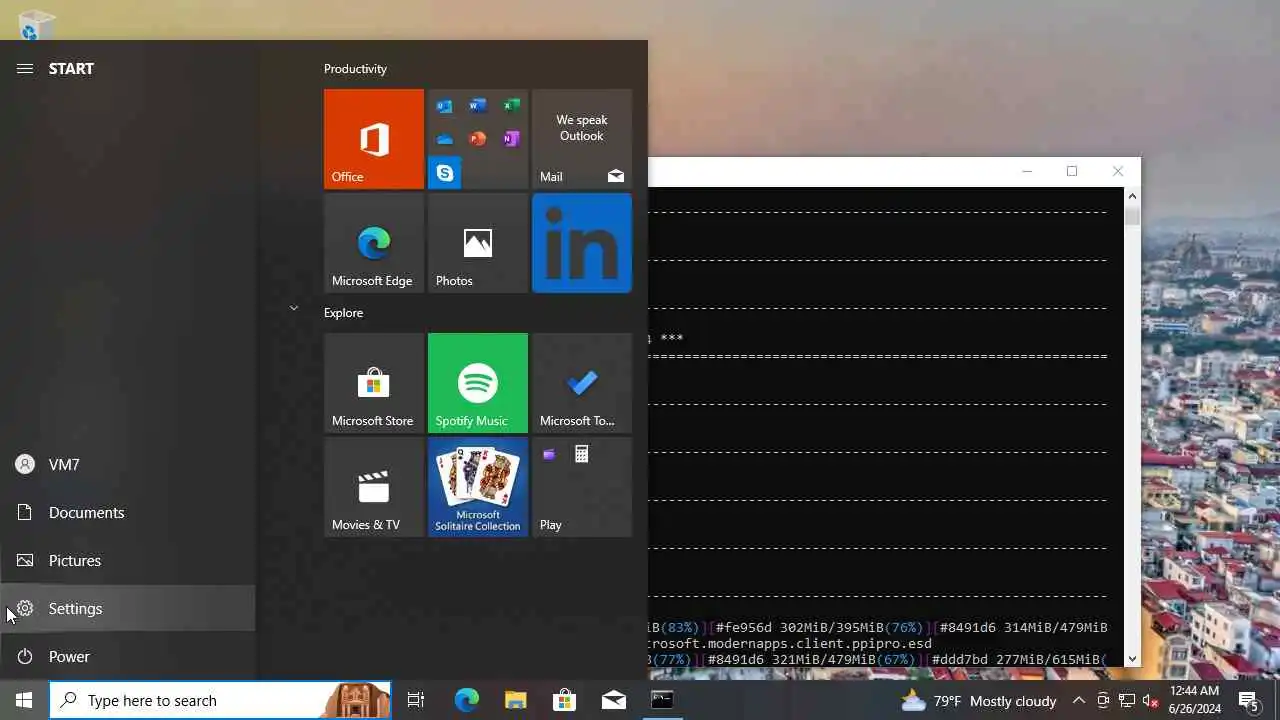Open the Photos tile

(x=478, y=243)
